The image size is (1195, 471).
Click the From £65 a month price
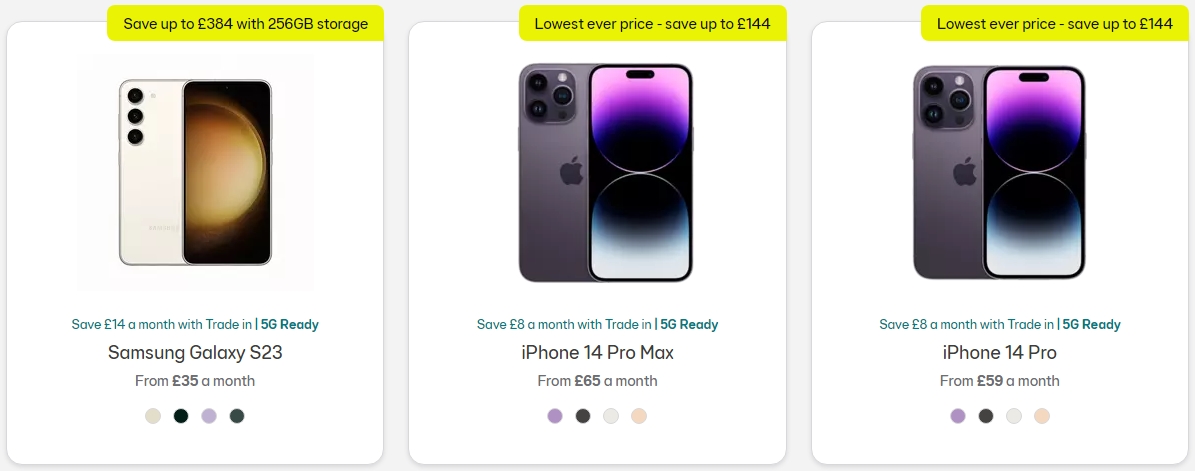pos(598,381)
